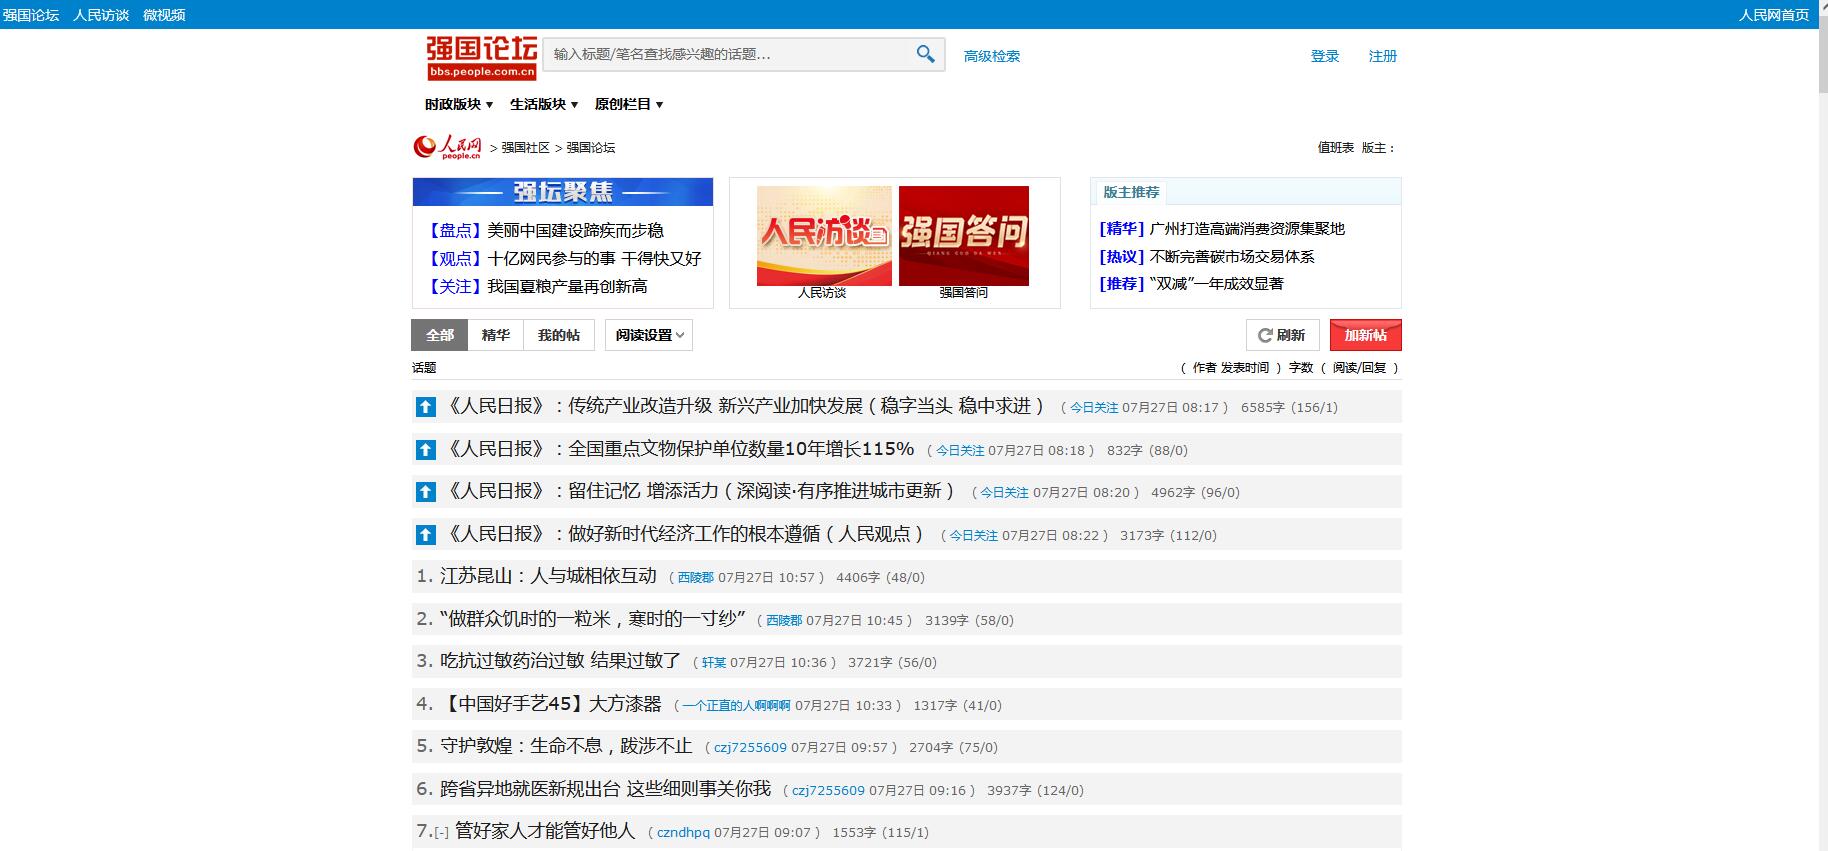1828x851 pixels.
Task: Collapse the [-] toggle on post 7
Action: tap(442, 833)
